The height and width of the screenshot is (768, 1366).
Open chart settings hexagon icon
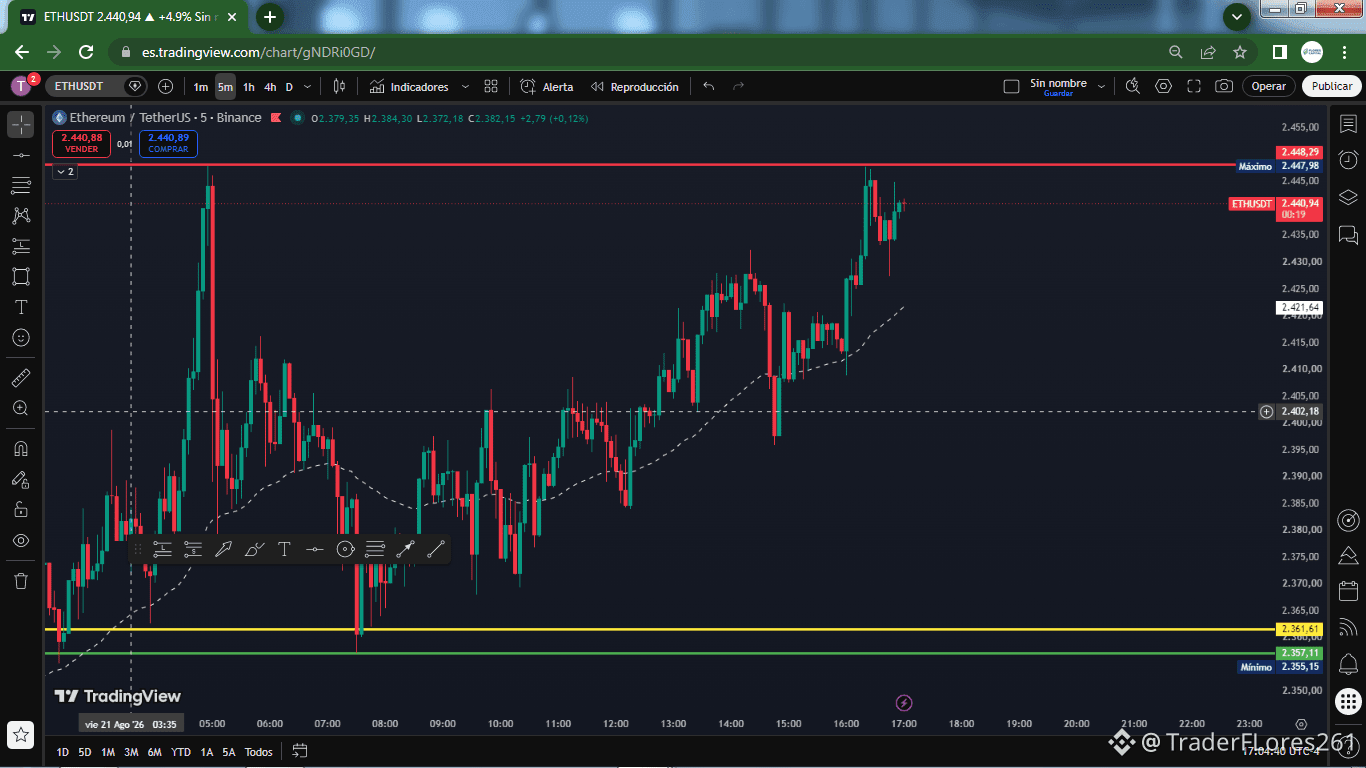pyautogui.click(x=1163, y=86)
